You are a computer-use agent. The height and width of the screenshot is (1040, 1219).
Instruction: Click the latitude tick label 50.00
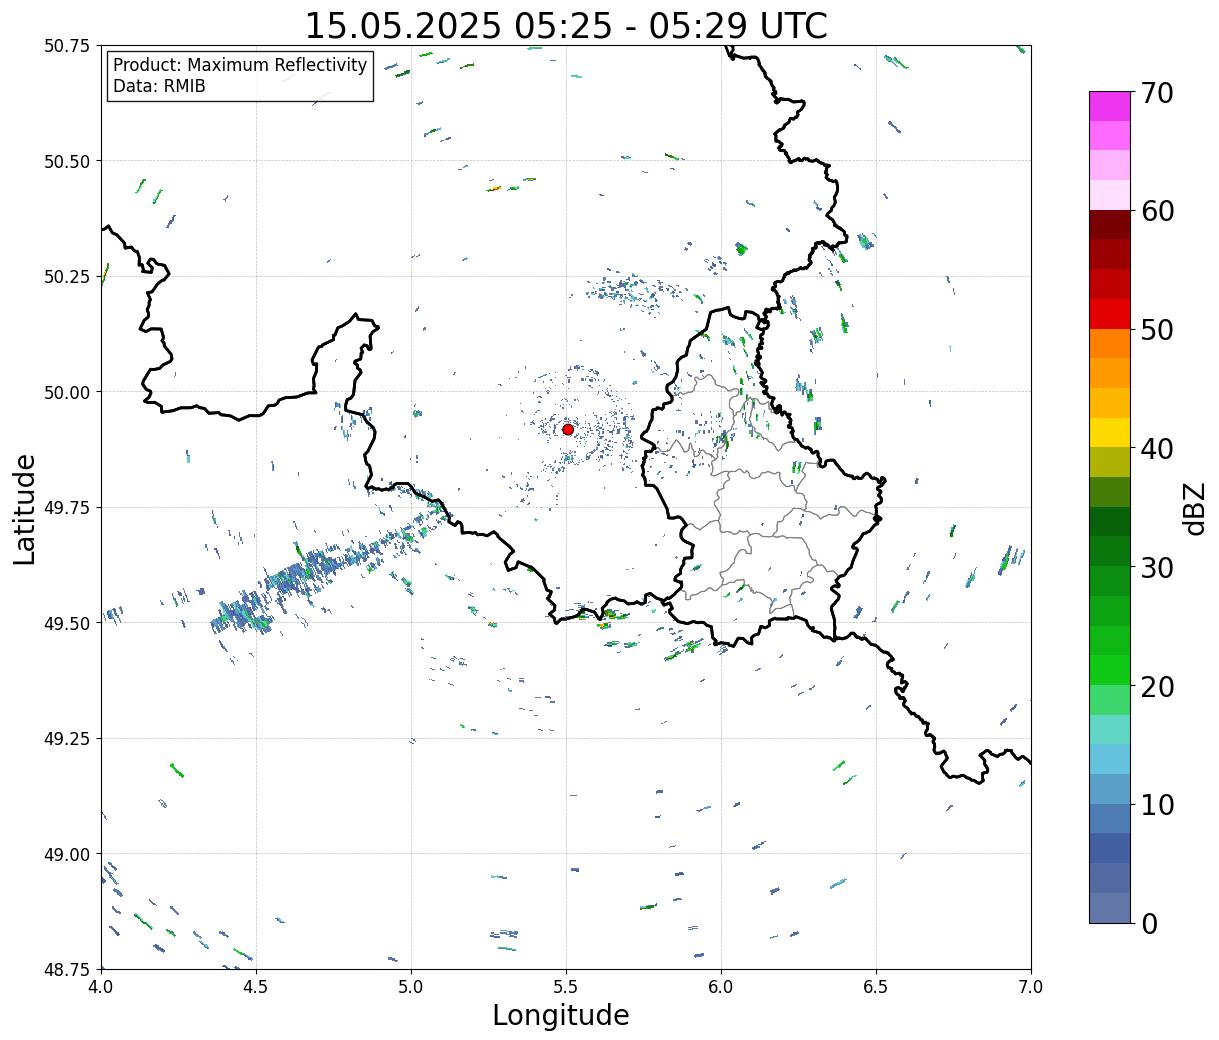pyautogui.click(x=67, y=392)
